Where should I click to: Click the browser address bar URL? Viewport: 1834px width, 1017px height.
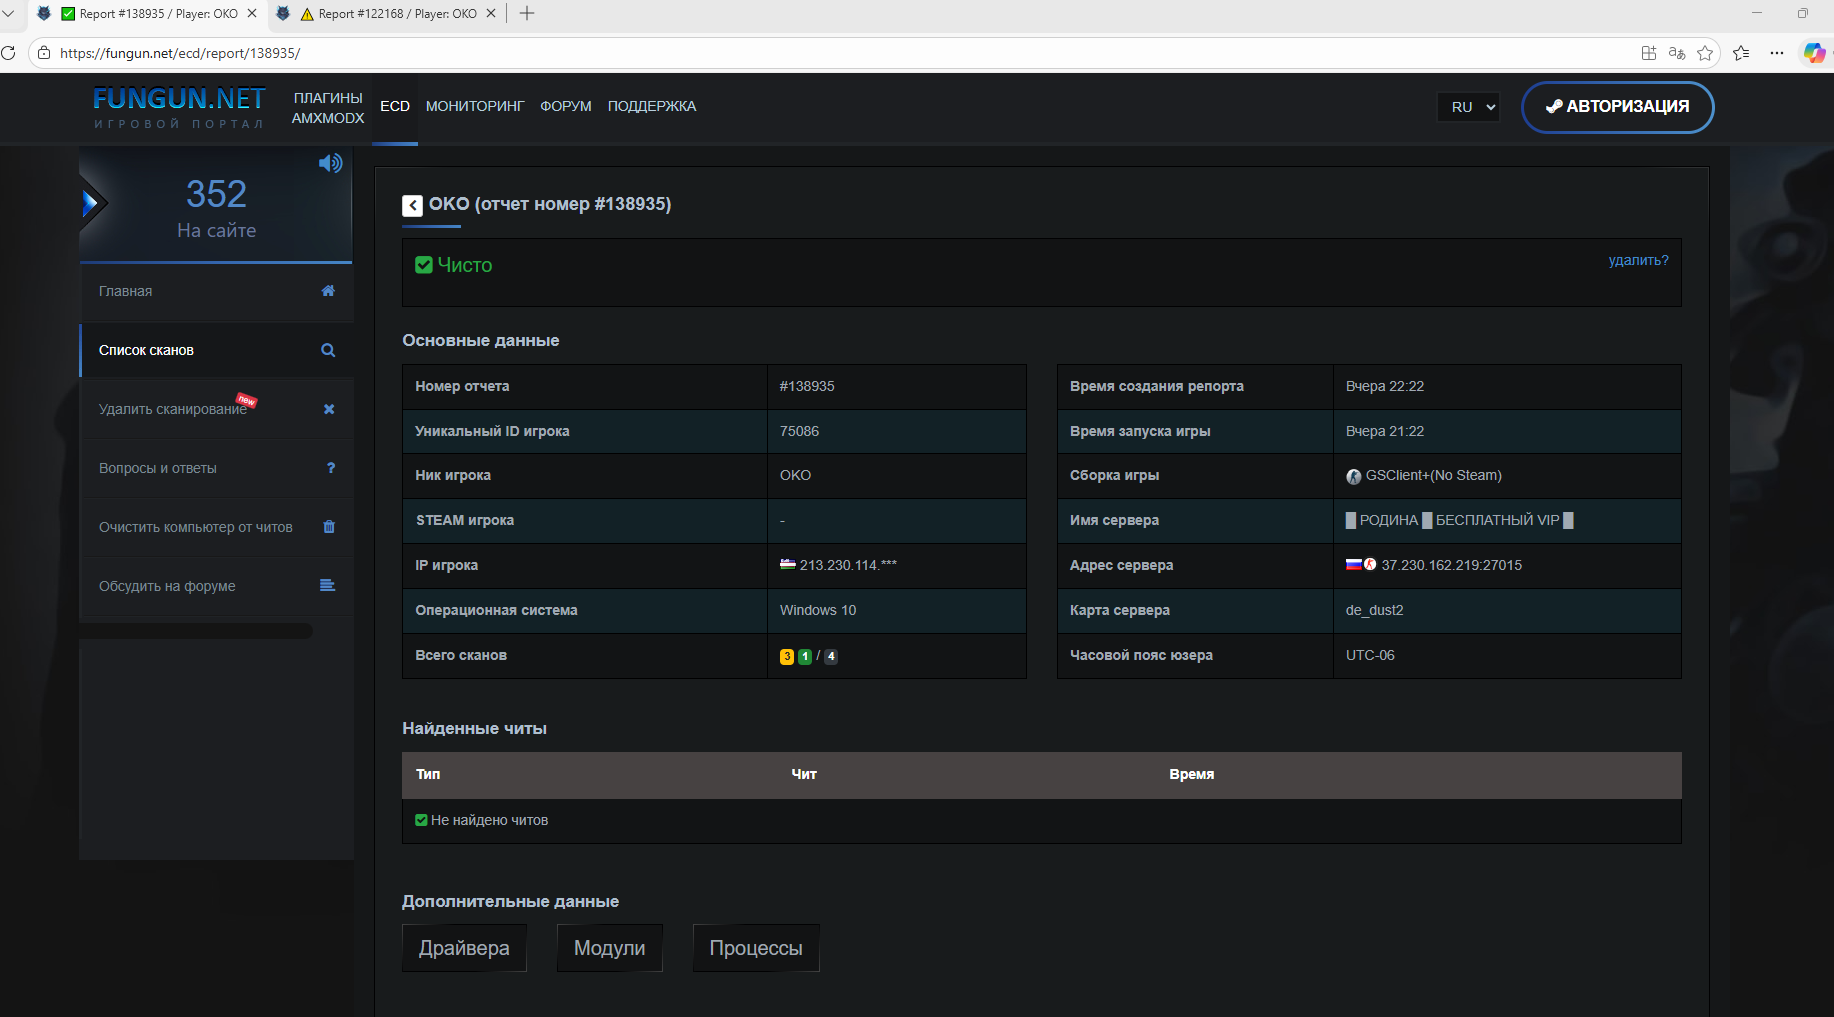(180, 53)
